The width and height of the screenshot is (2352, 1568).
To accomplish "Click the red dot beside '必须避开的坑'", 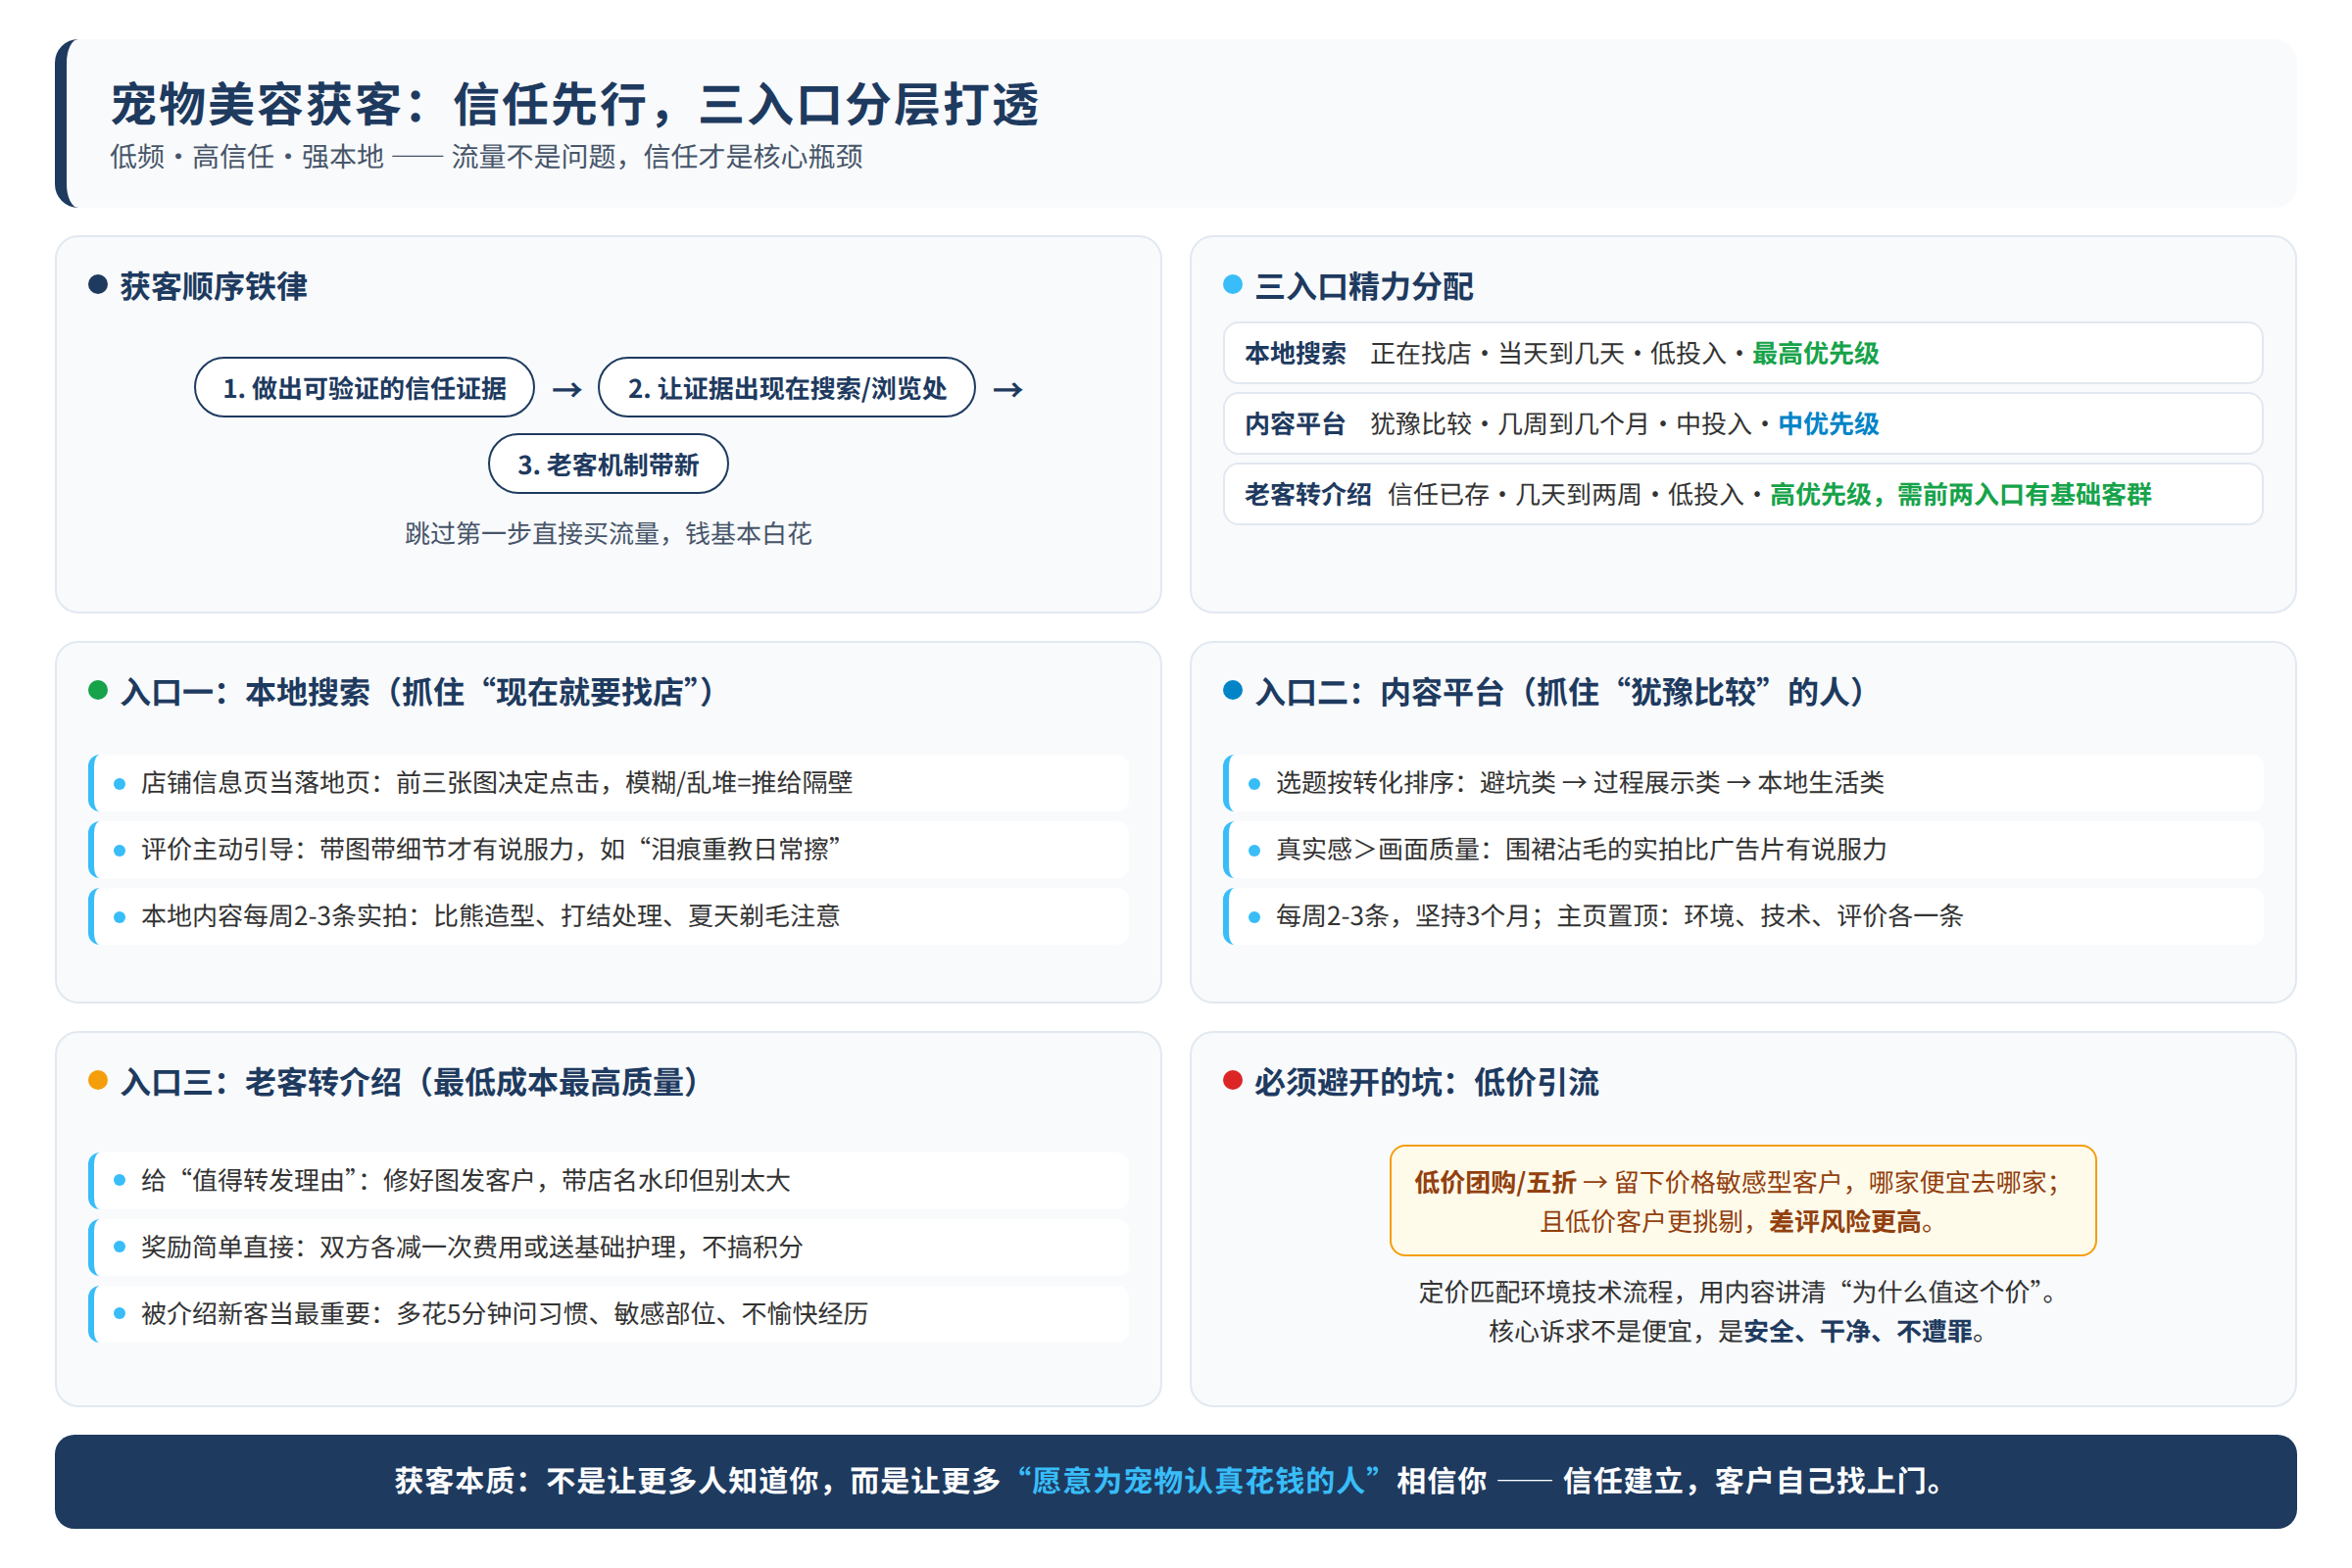I will [x=1233, y=1080].
